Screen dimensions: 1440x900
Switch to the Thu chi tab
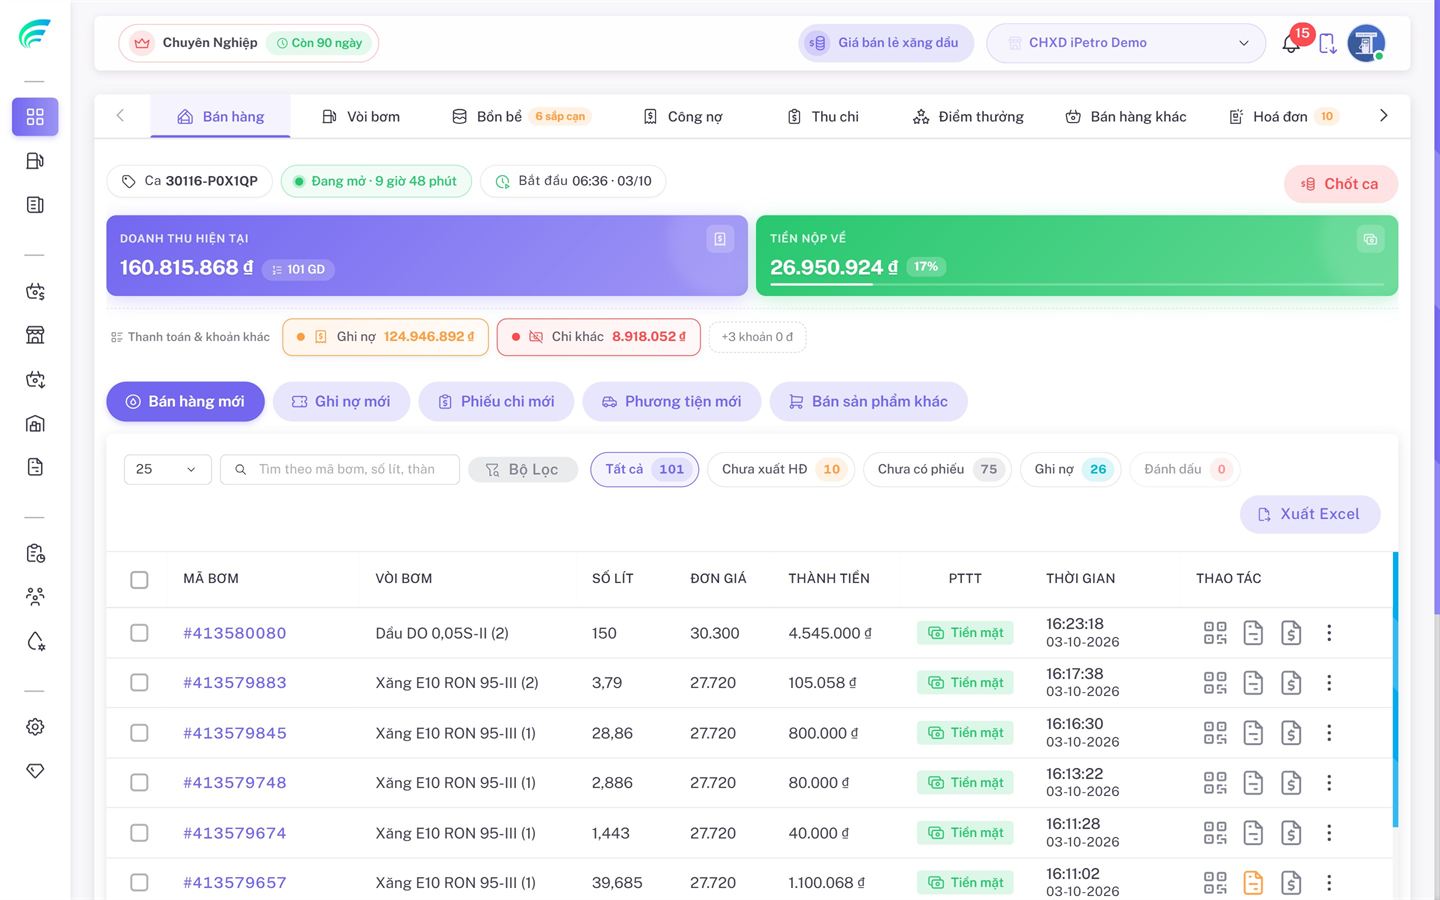[823, 117]
